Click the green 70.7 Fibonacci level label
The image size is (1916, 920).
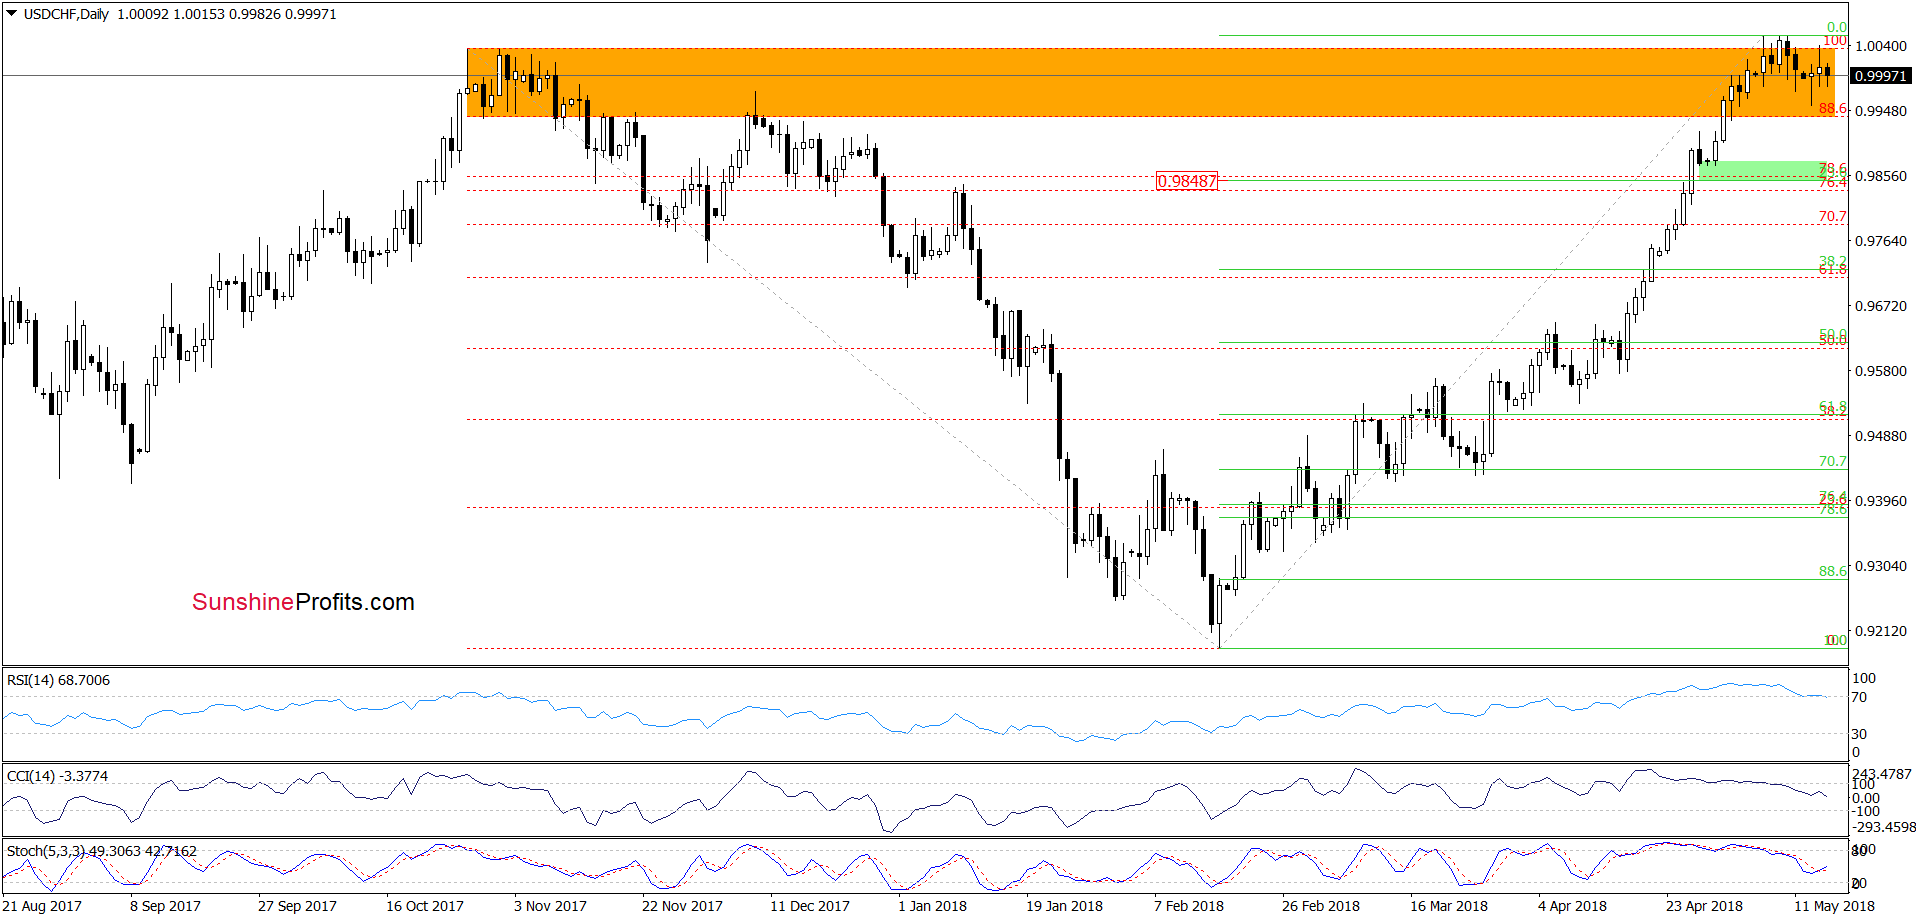tap(1832, 461)
